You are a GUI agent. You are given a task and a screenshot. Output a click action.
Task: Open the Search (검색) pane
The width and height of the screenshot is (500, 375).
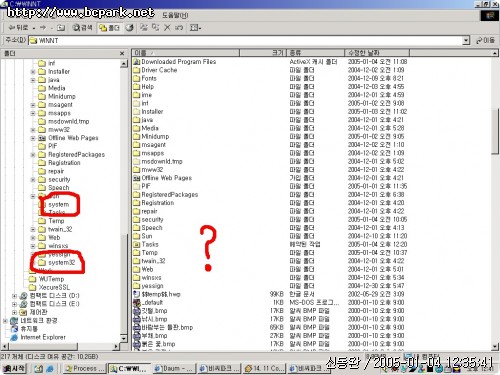coord(82,28)
